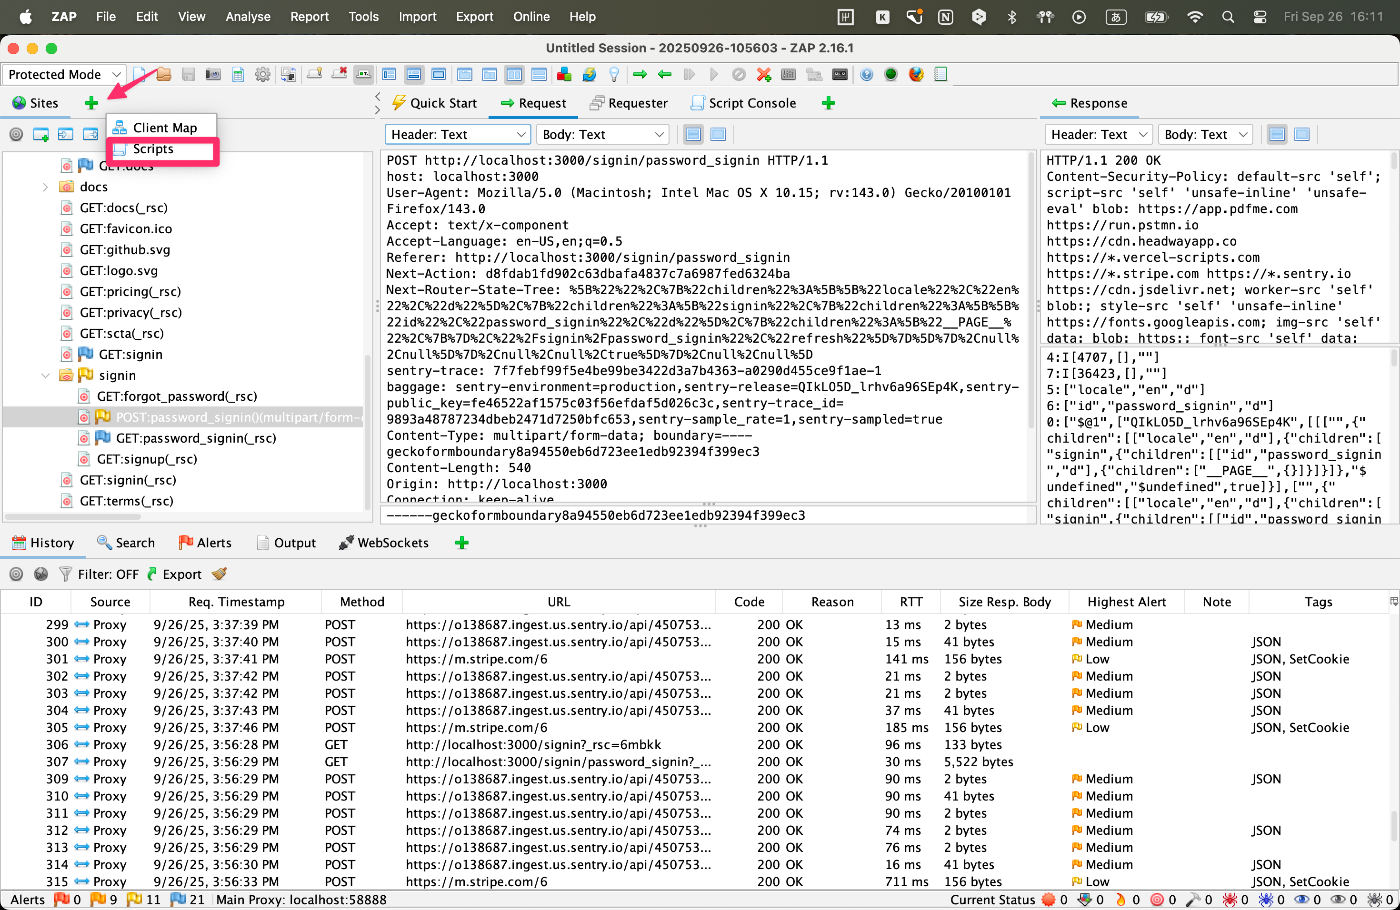The width and height of the screenshot is (1400, 910).
Task: Click the red spider status icon
Action: click(x=1230, y=900)
